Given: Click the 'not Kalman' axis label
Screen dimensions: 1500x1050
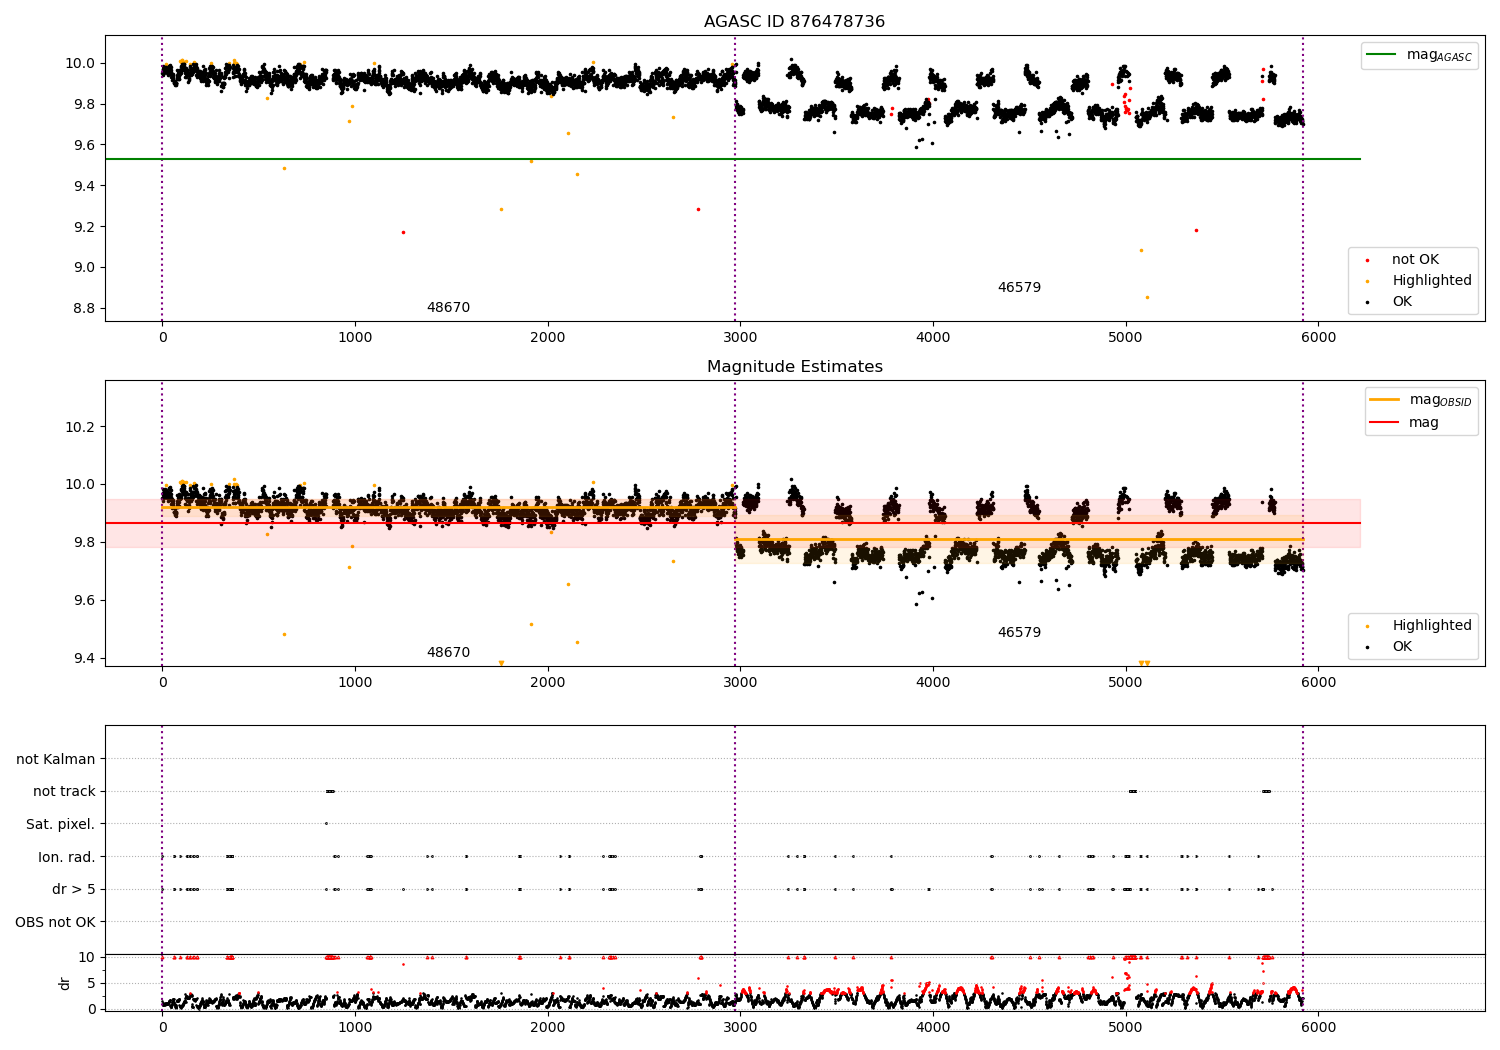Looking at the screenshot, I should click(56, 760).
